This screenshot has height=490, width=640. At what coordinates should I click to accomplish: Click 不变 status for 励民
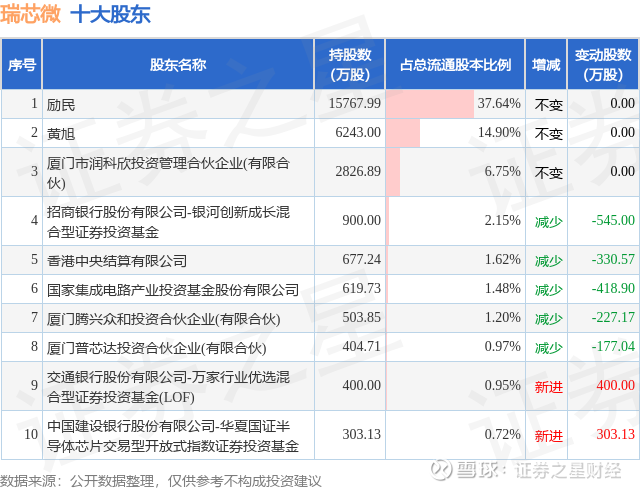(549, 105)
